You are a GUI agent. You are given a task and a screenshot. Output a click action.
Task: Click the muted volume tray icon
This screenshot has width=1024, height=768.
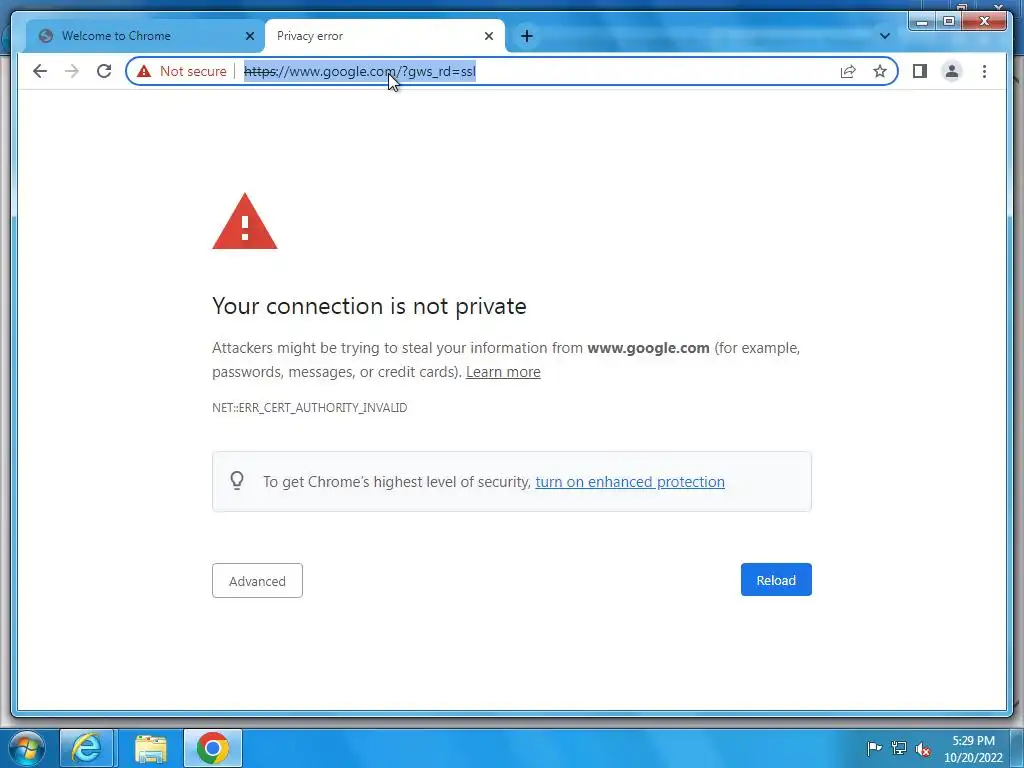click(923, 749)
